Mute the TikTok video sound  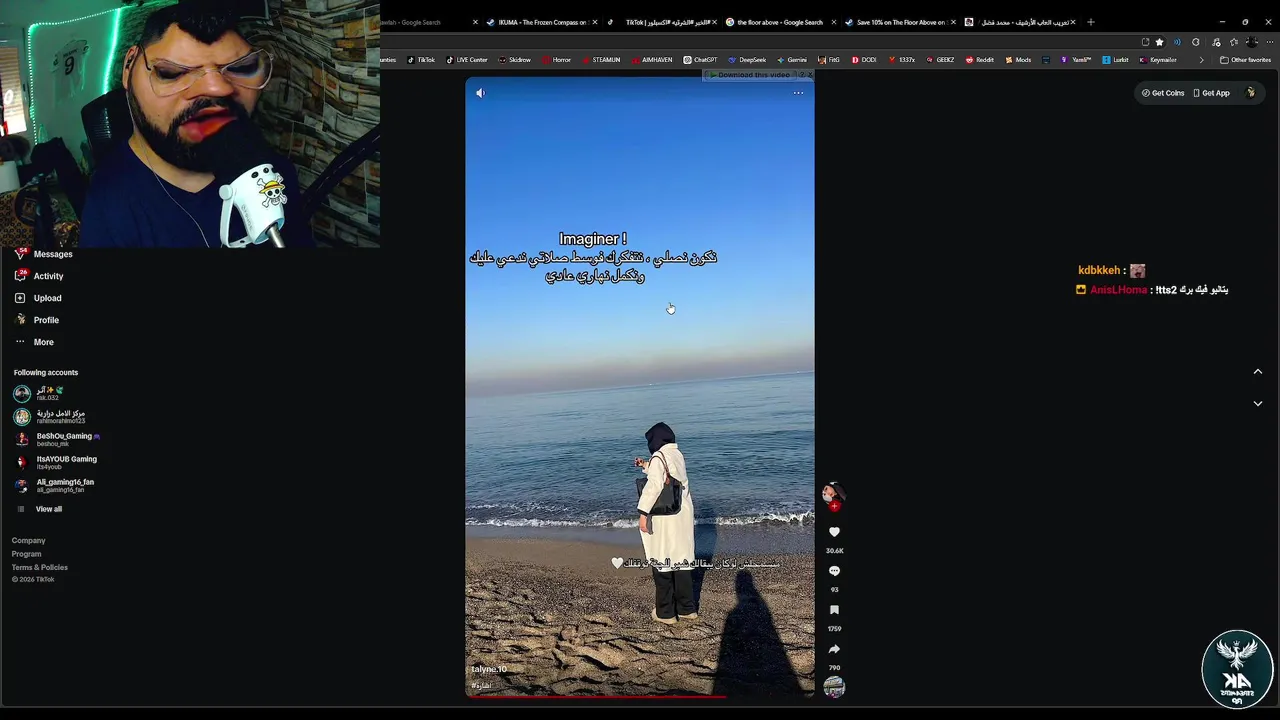click(x=481, y=93)
